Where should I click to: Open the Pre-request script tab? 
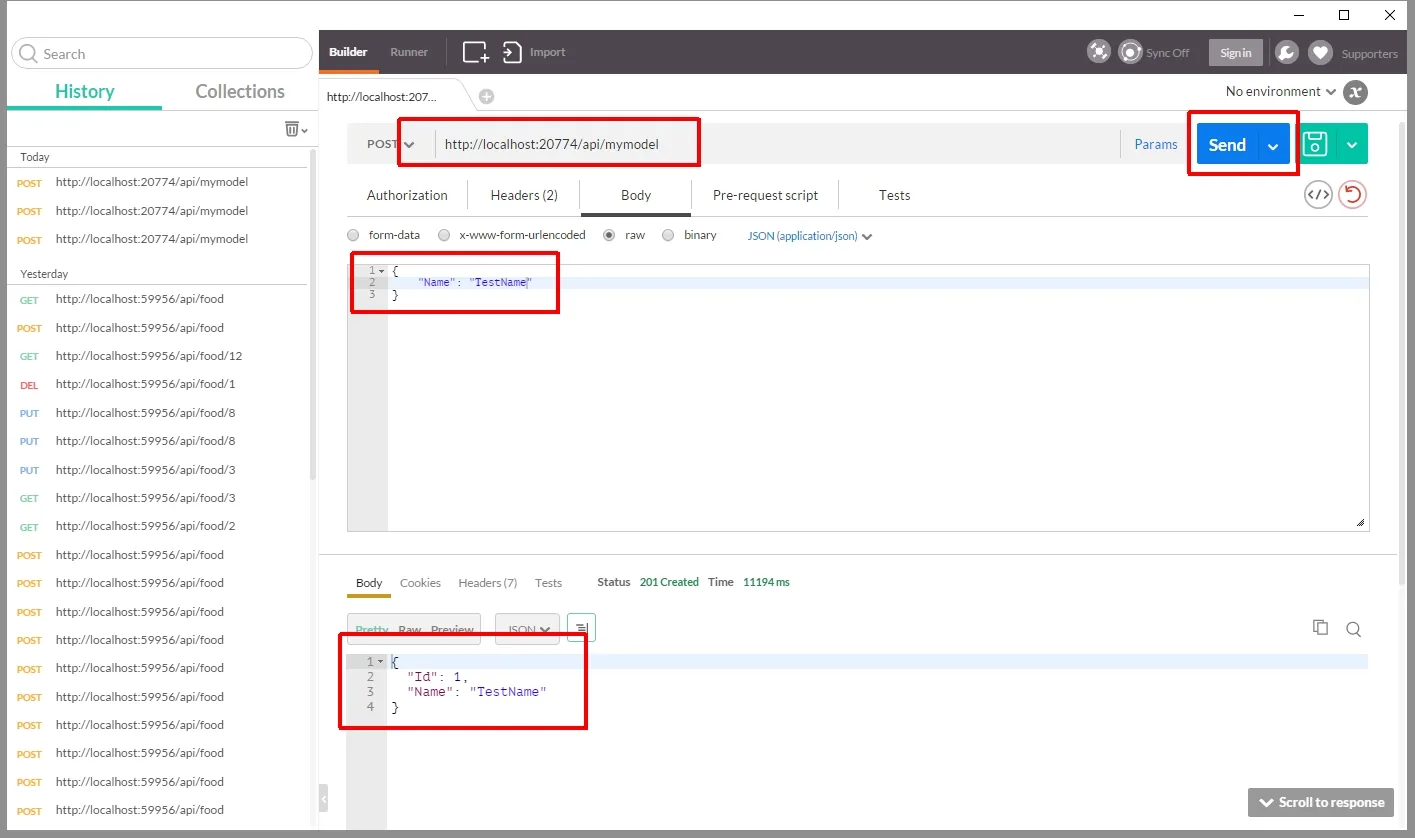coord(765,195)
